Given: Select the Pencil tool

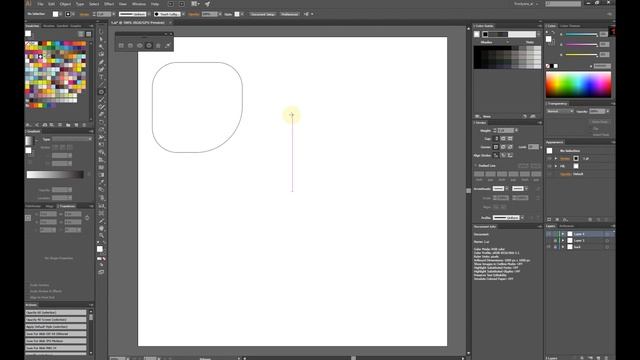Looking at the screenshot, I should tap(101, 107).
